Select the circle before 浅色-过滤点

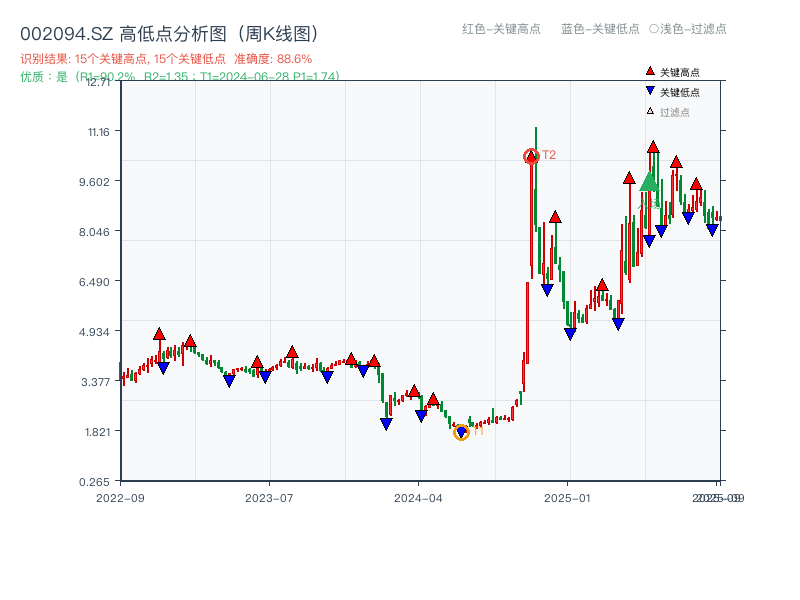[654, 29]
